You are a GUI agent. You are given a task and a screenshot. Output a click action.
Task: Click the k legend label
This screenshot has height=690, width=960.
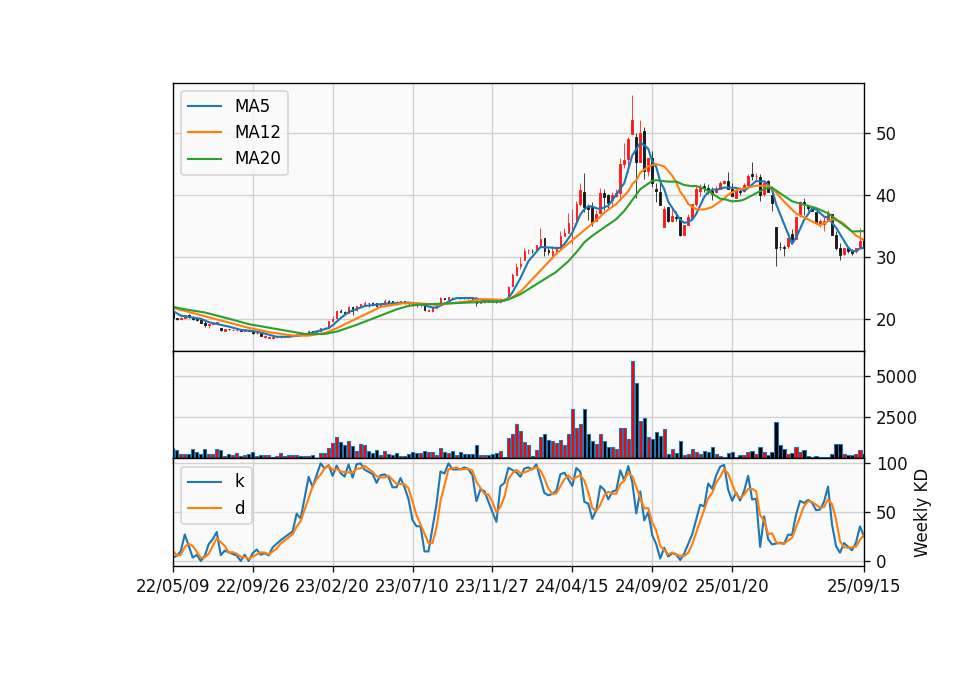point(239,481)
